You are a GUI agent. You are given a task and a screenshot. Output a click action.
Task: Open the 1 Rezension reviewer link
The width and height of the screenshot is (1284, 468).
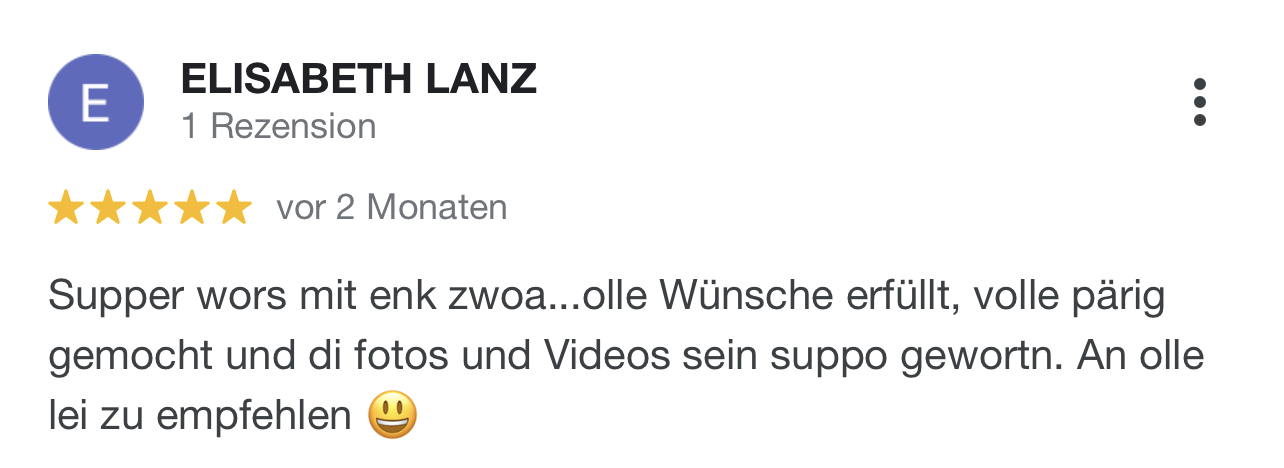coord(279,126)
